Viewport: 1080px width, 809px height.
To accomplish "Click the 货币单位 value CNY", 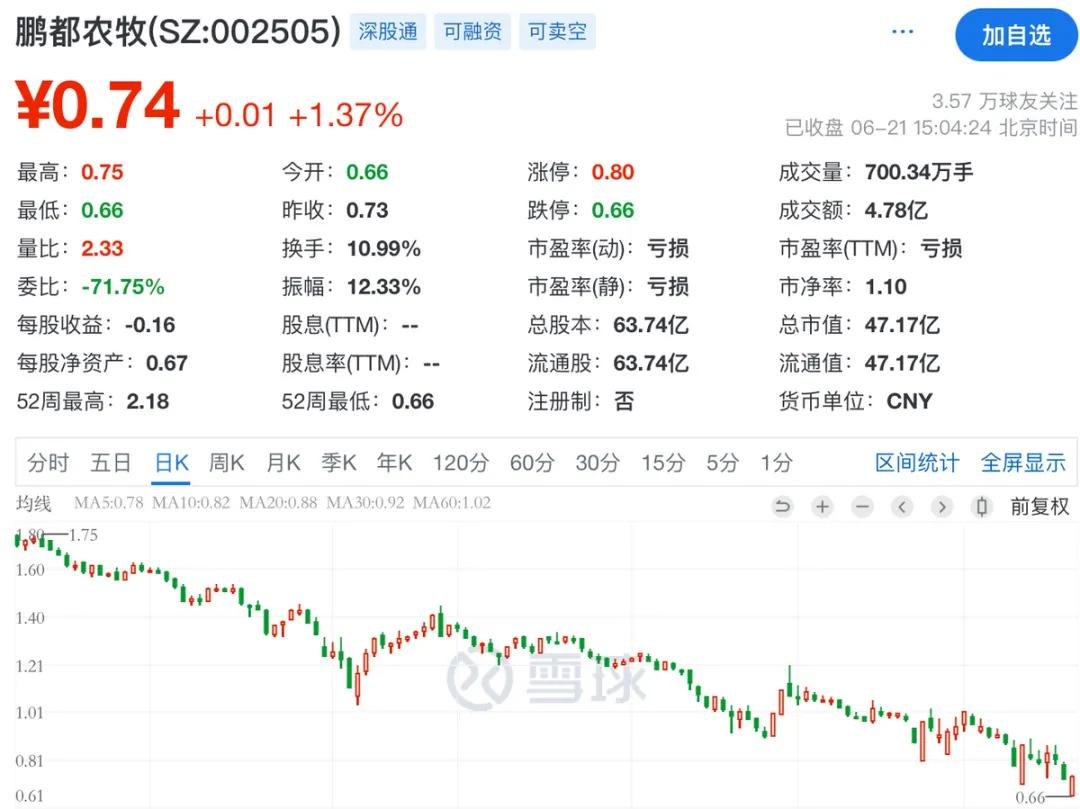I will tap(909, 401).
